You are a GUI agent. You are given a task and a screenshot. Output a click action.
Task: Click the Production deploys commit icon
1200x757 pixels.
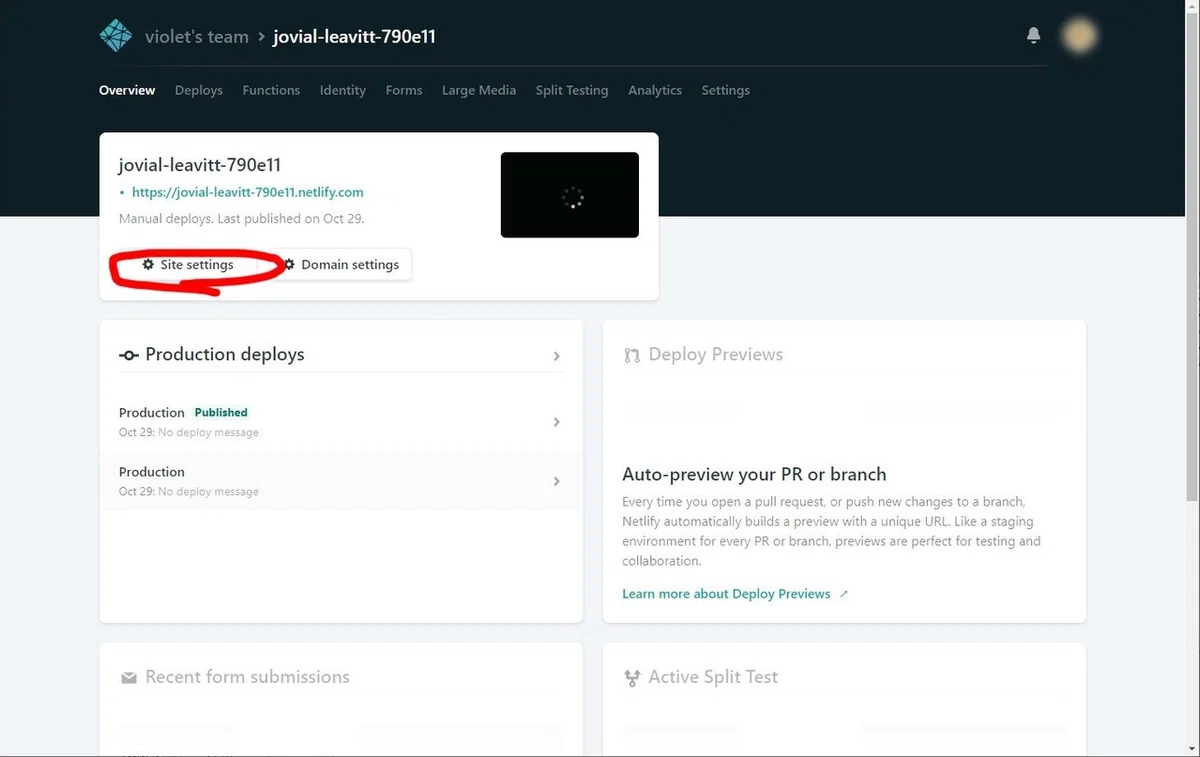pos(128,355)
